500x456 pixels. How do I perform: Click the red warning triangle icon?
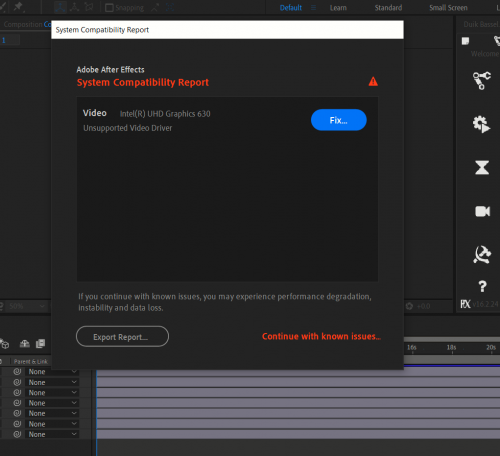coord(373,81)
